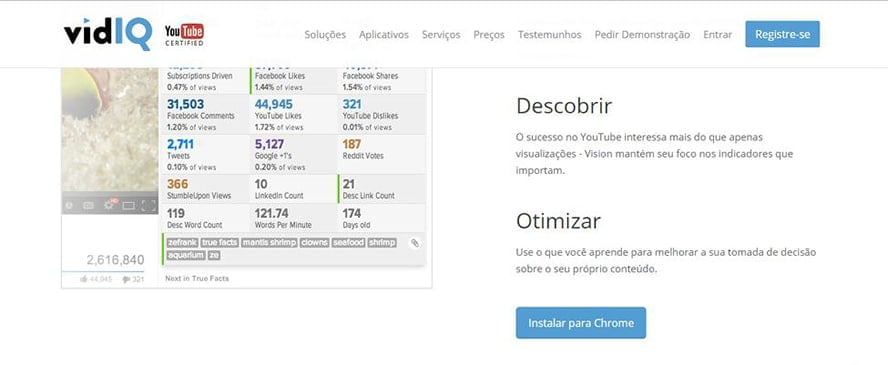Click the theater mode rectangle icon

pos(129,205)
